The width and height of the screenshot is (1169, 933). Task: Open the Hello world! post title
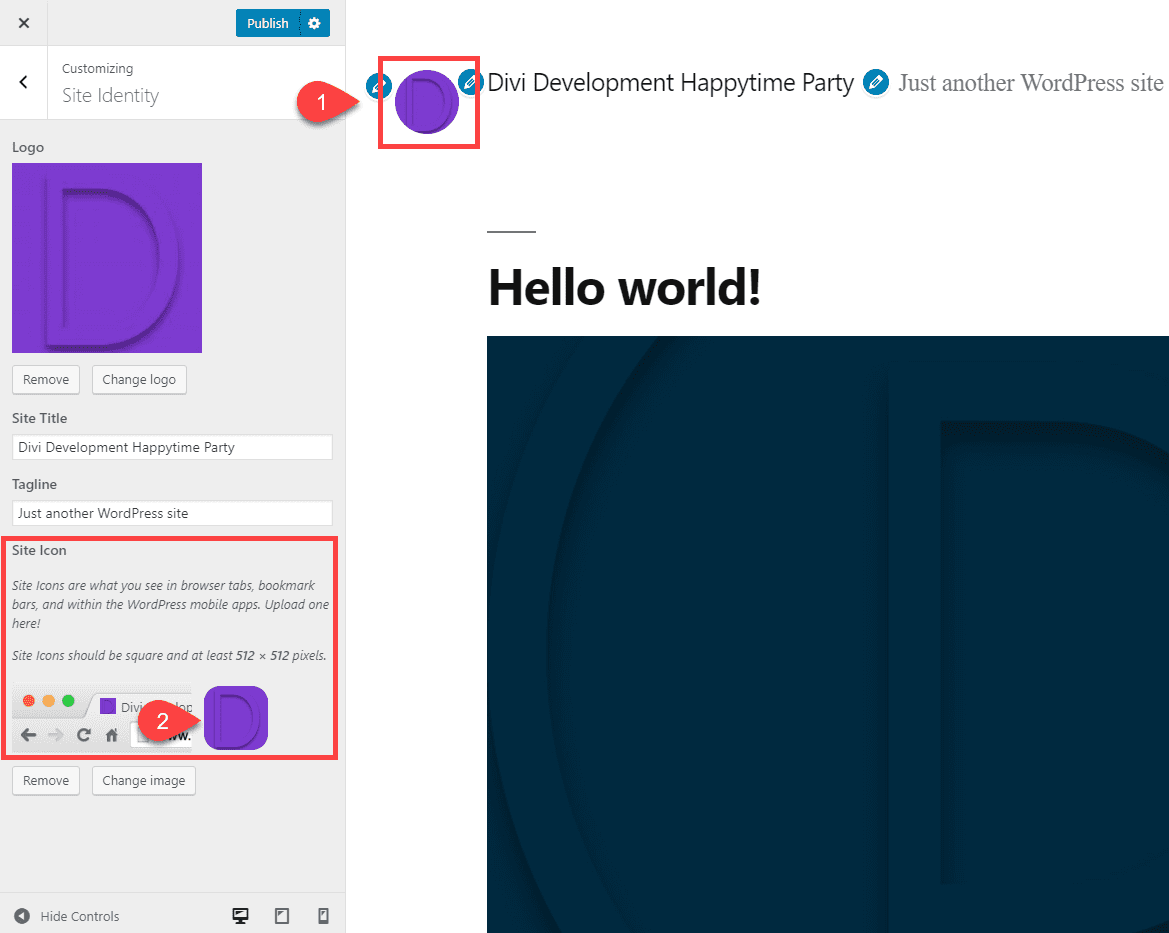click(624, 287)
